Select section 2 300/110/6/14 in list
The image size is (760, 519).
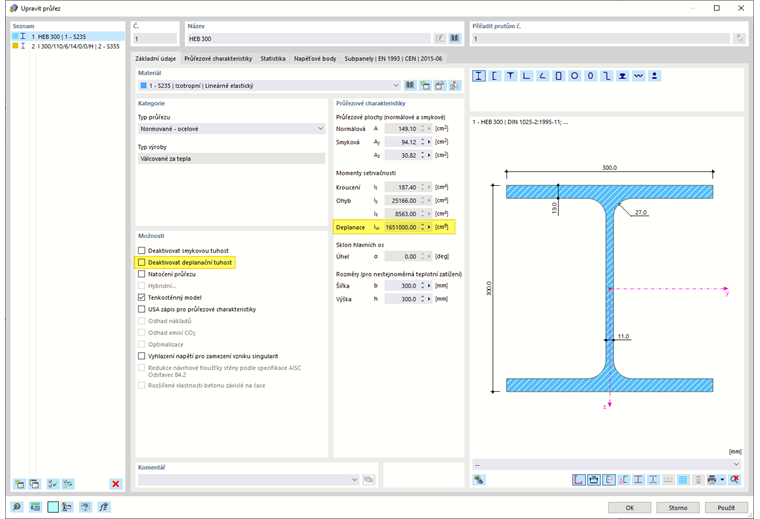click(x=68, y=46)
